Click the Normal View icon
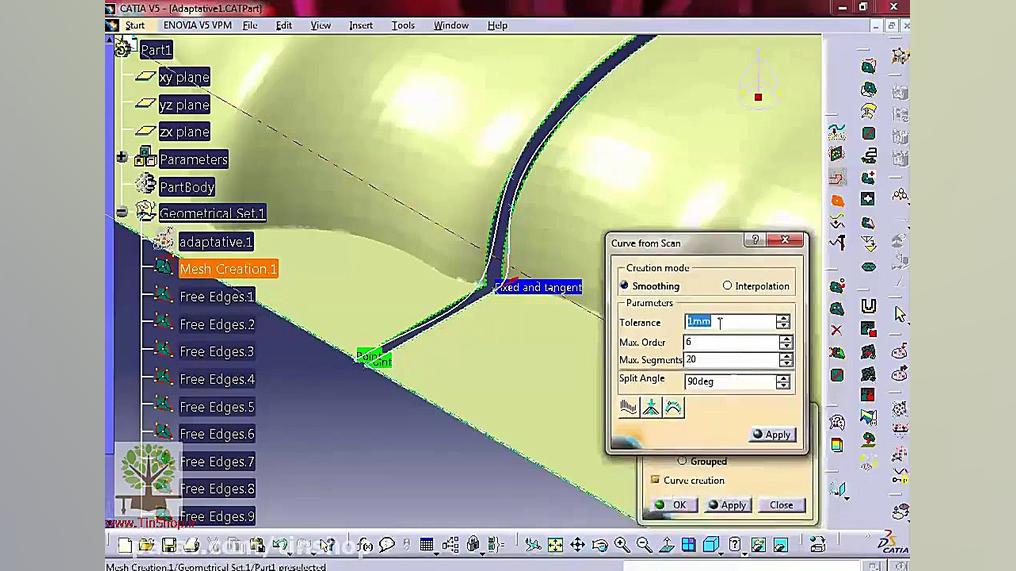Screen dimensions: 1016x571 667,545
